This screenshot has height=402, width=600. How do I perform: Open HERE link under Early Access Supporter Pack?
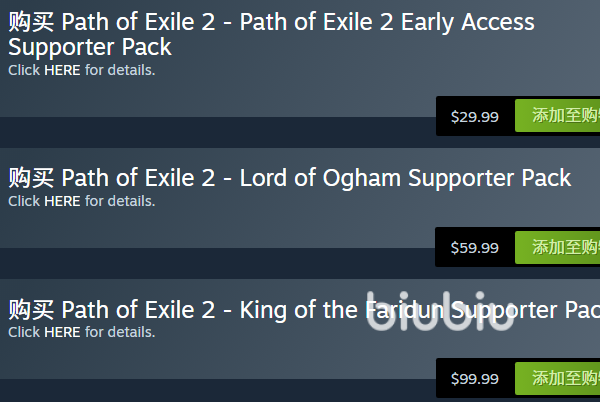point(62,70)
